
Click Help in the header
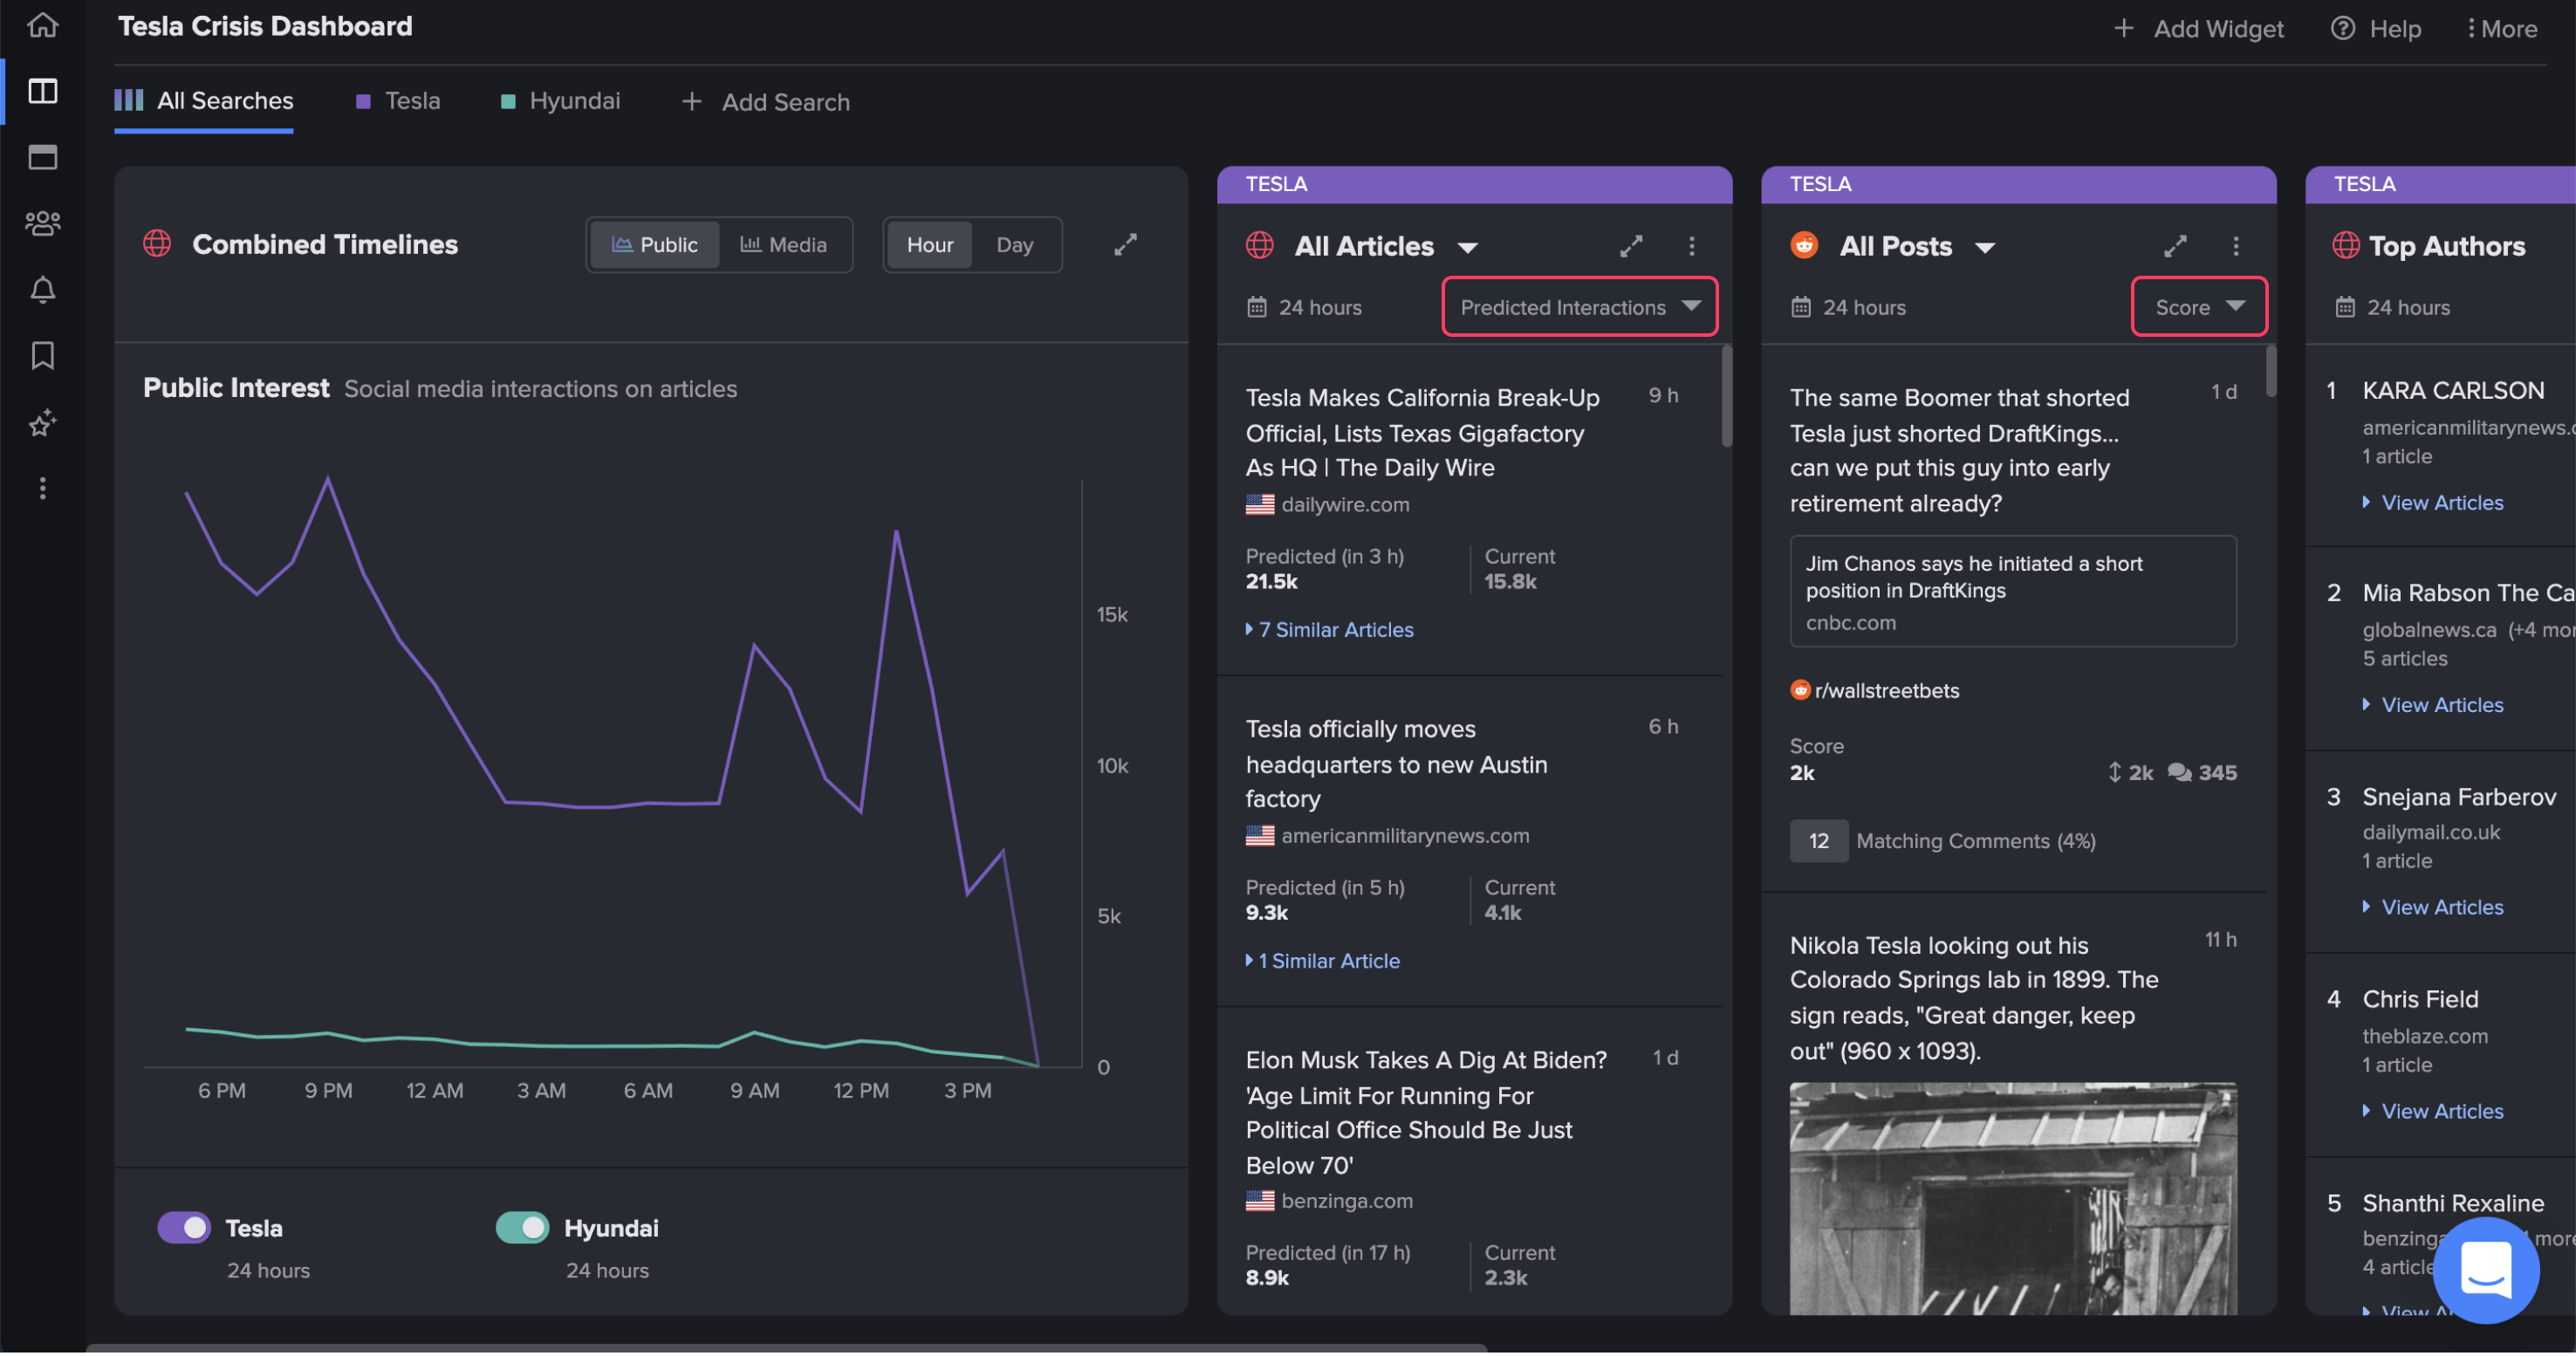coord(2376,28)
